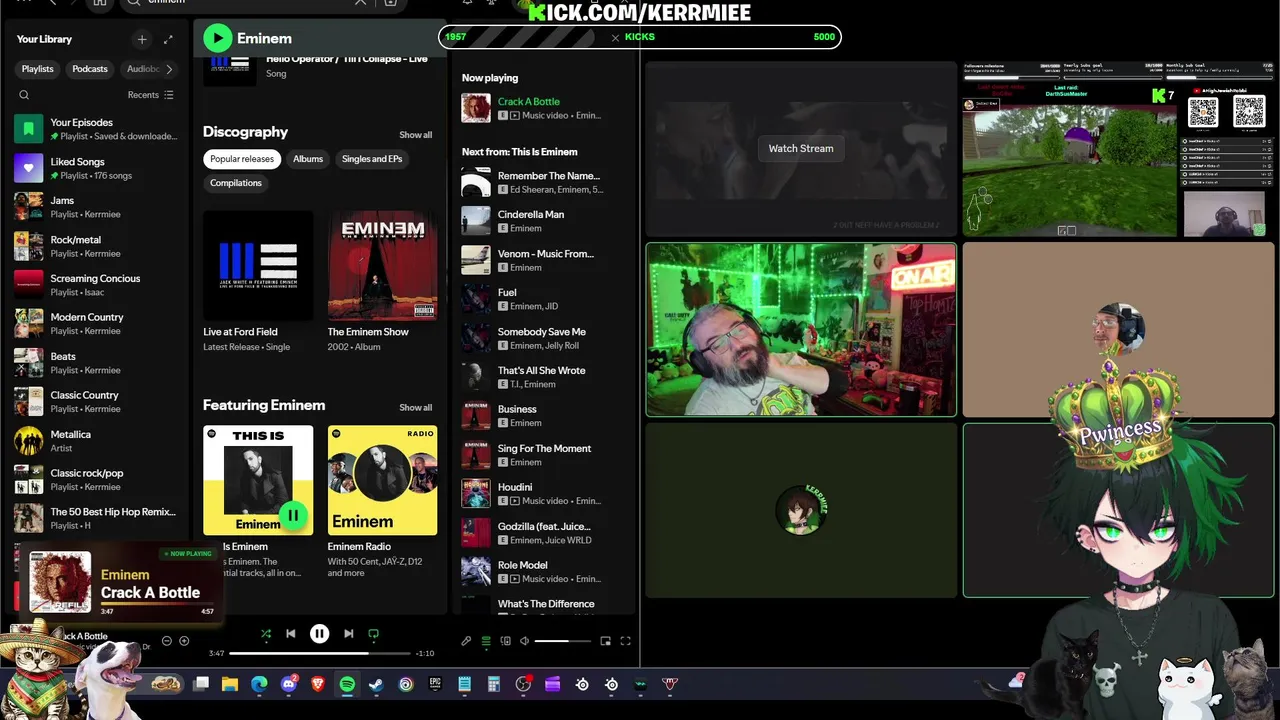The height and width of the screenshot is (720, 1280).
Task: Filter discography by Compilations
Action: tap(236, 183)
